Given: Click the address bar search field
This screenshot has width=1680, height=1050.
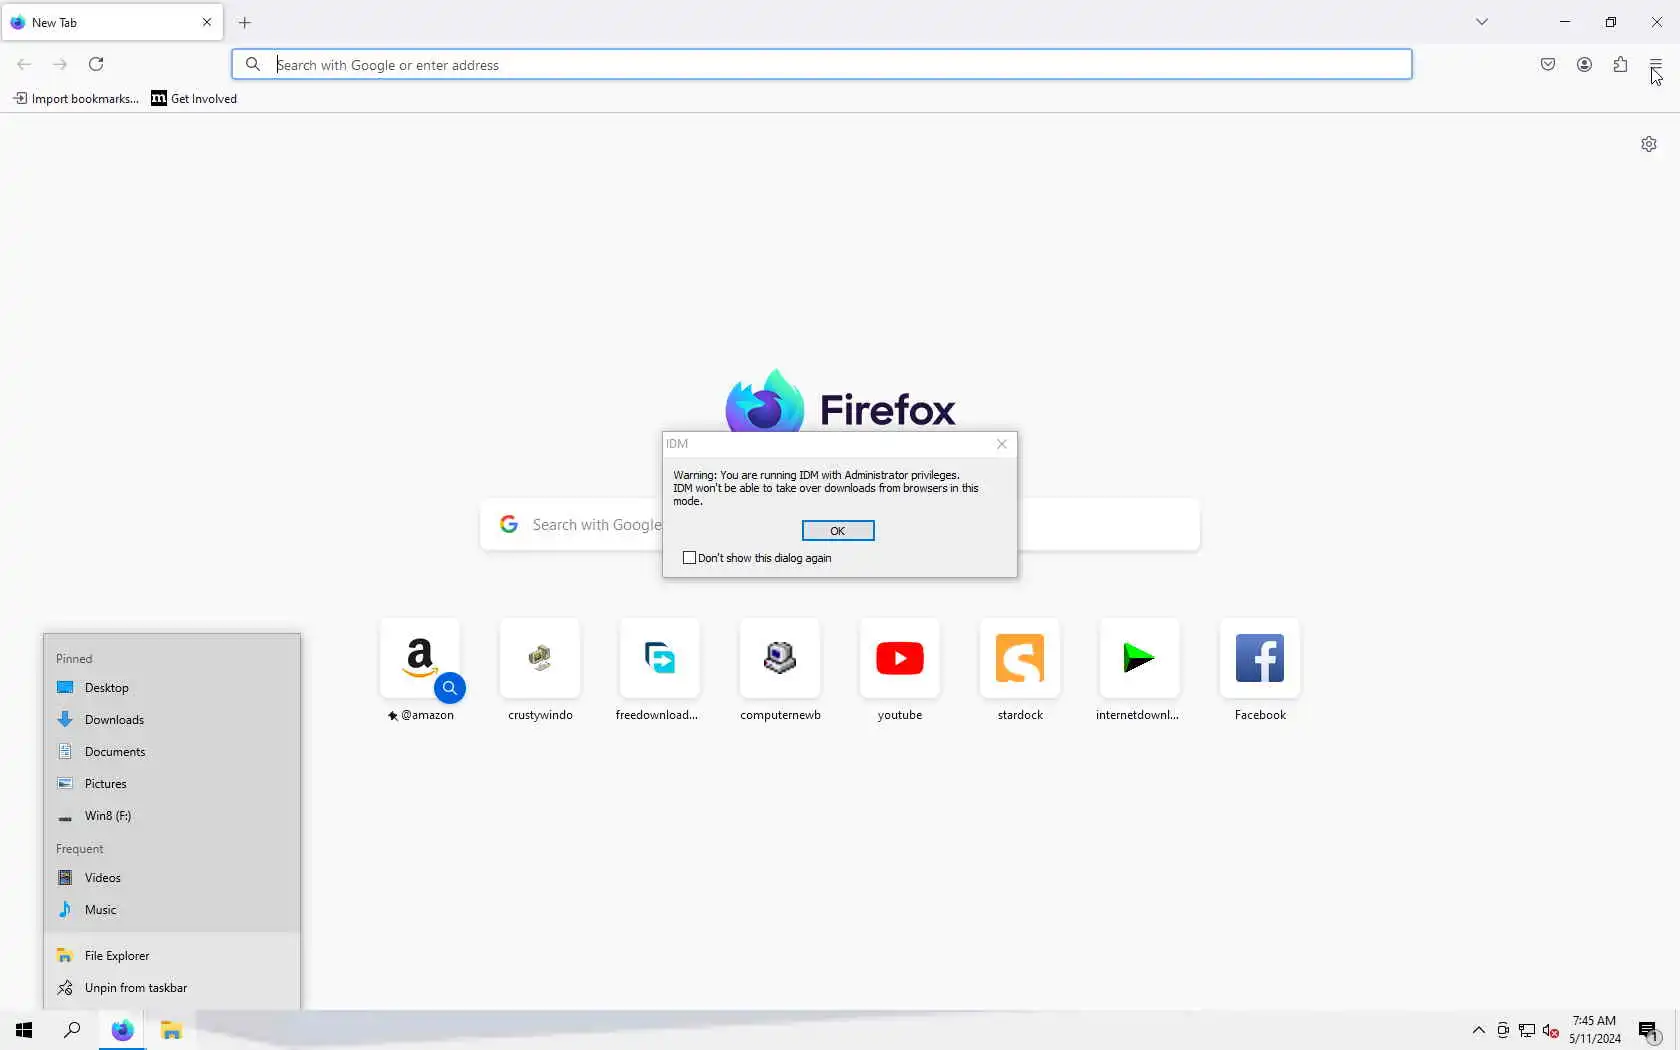Looking at the screenshot, I should (822, 65).
